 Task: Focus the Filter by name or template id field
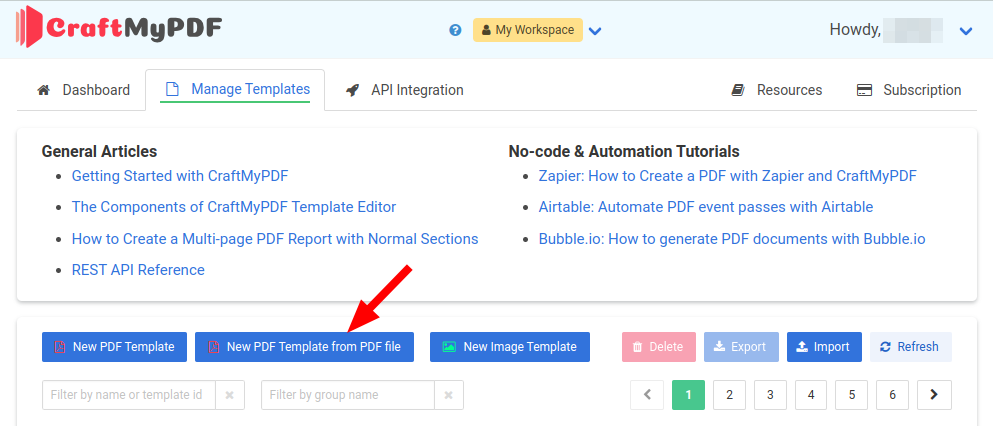tap(129, 395)
